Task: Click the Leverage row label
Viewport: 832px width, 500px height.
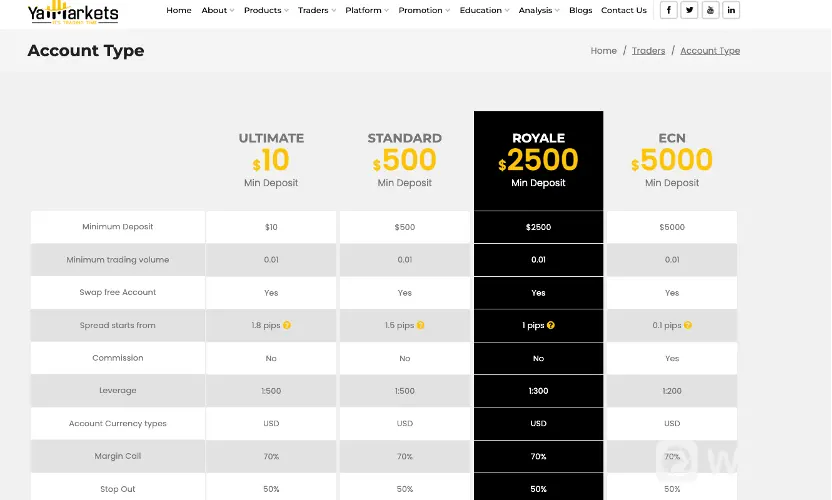Action: click(118, 391)
